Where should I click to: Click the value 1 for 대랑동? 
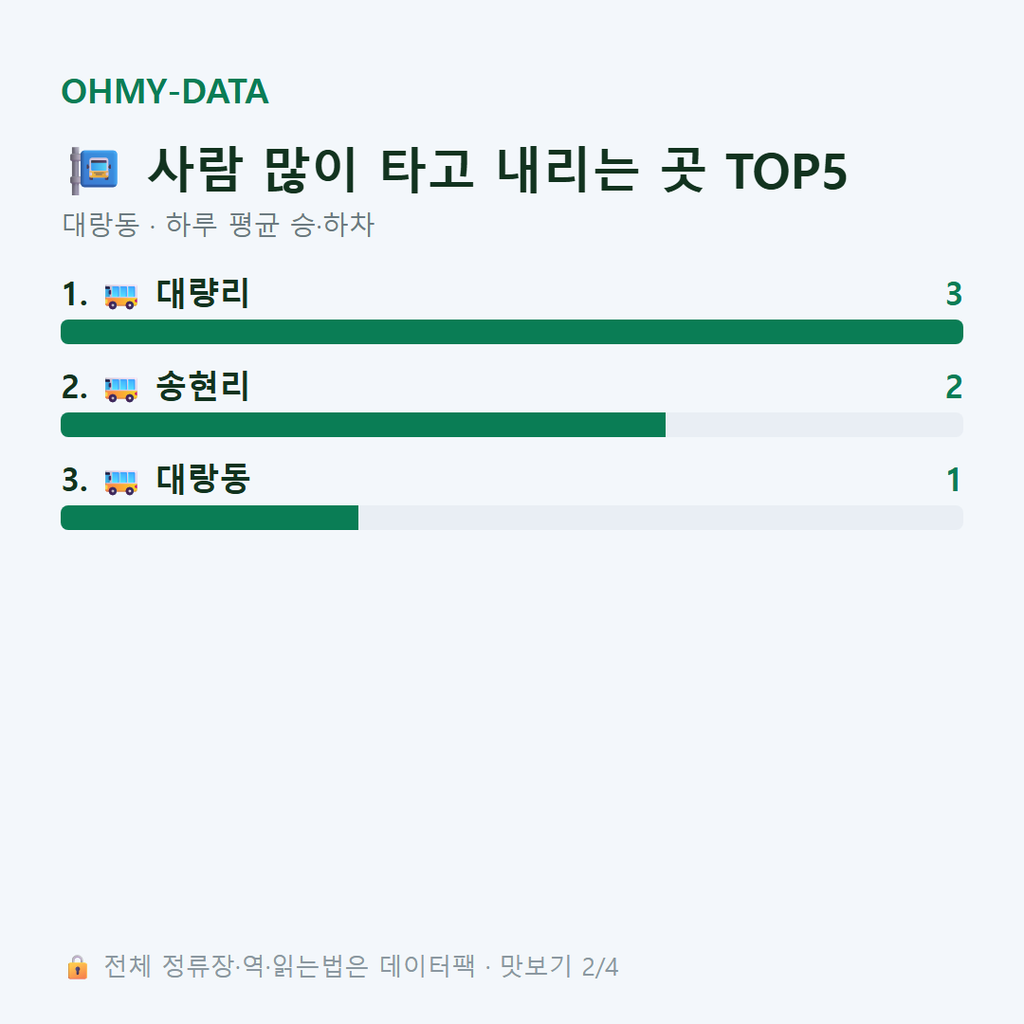pyautogui.click(x=954, y=479)
